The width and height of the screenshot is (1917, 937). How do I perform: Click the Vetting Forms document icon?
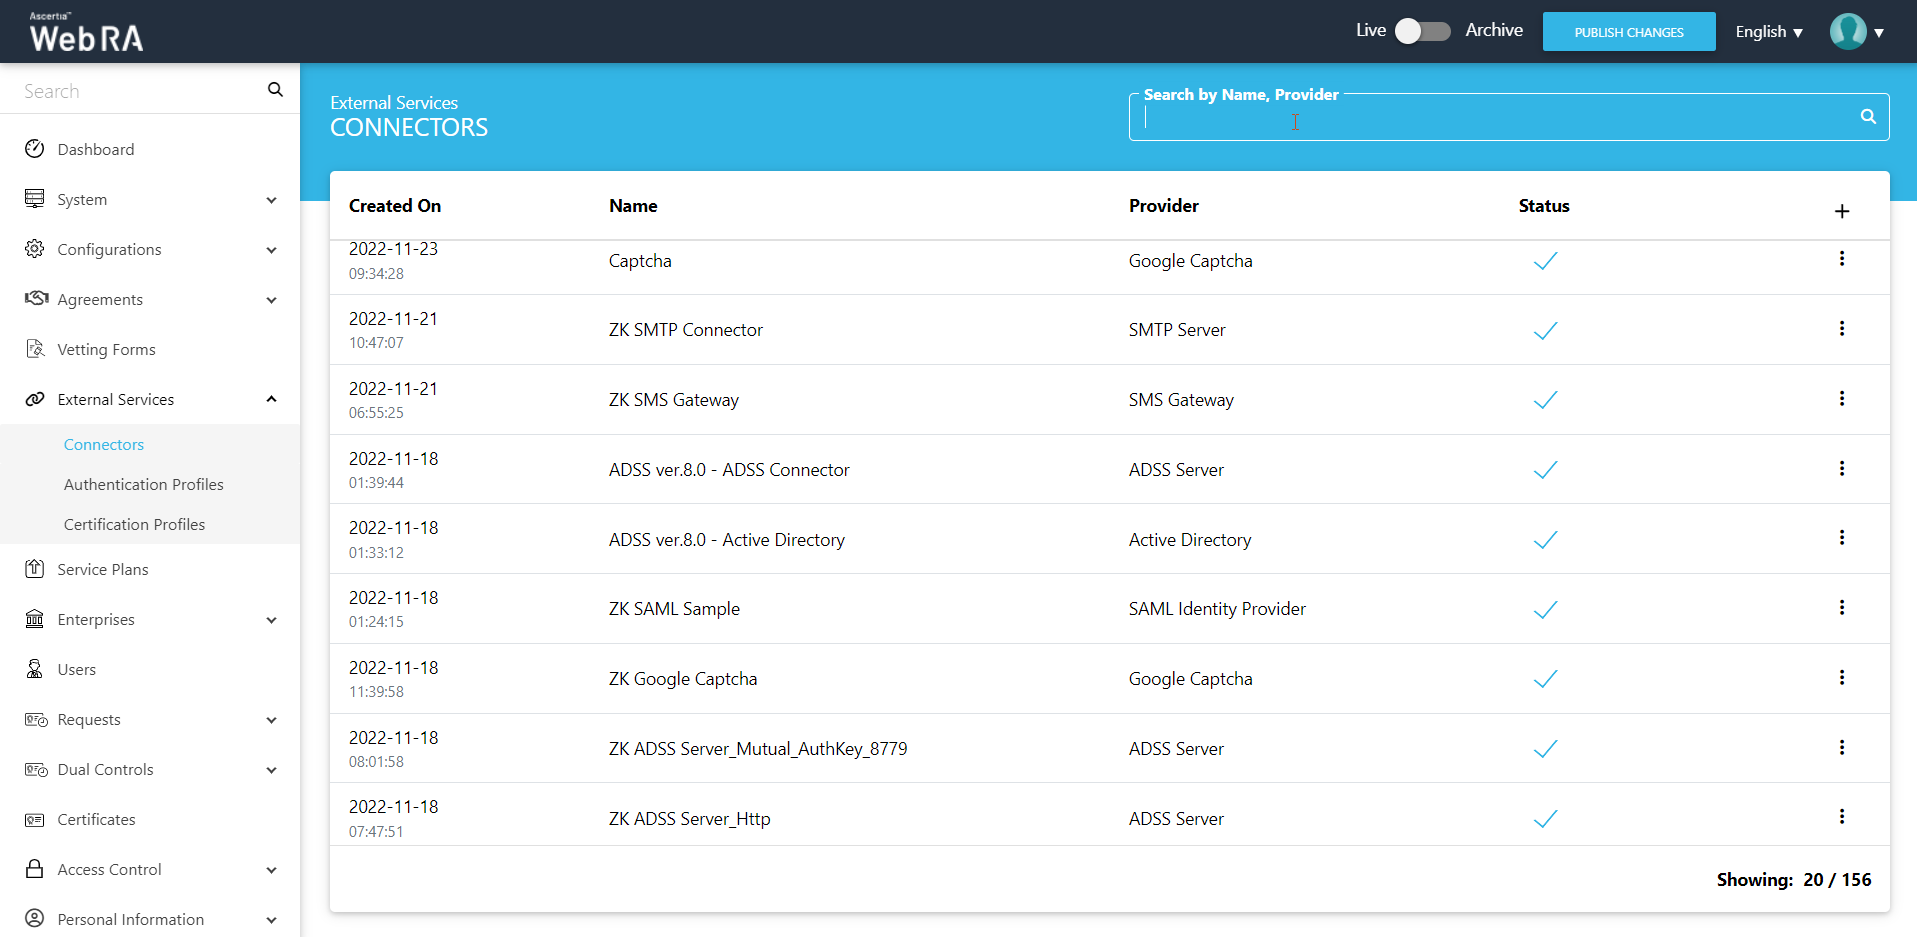[35, 348]
